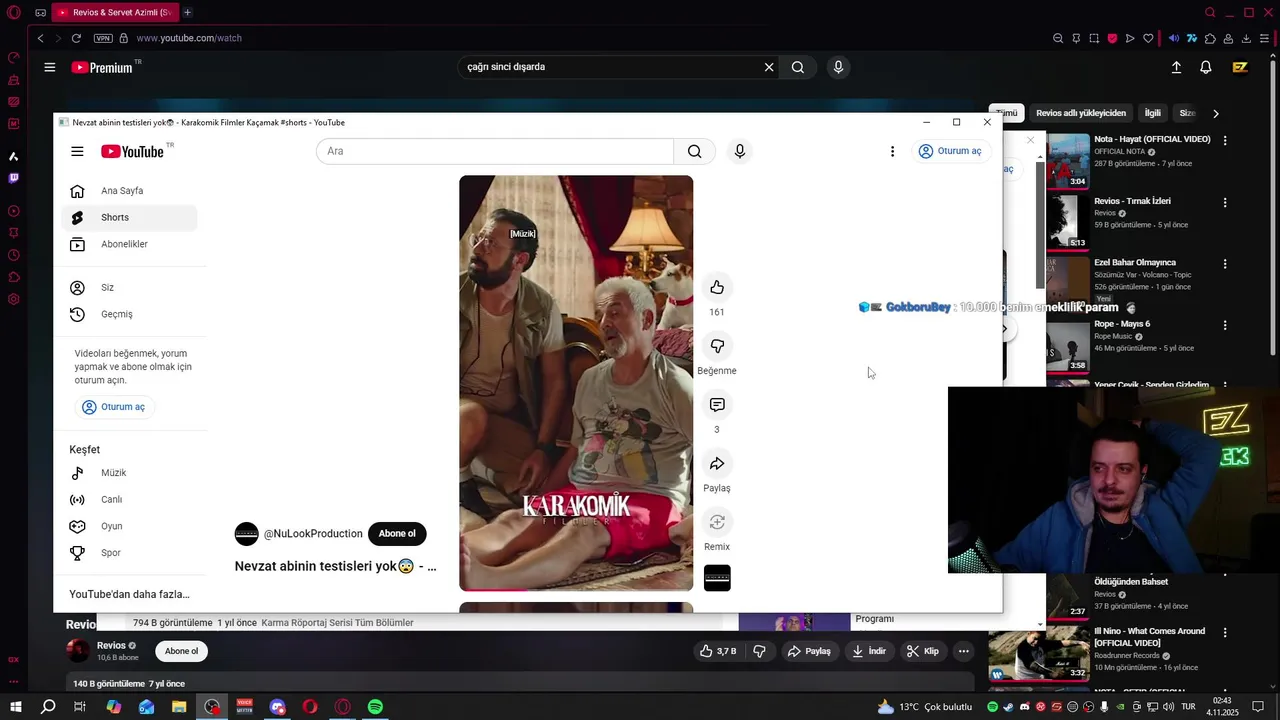Image resolution: width=1280 pixels, height=720 pixels.
Task: Open Geçmiş history in the sidebar
Action: (x=130, y=314)
